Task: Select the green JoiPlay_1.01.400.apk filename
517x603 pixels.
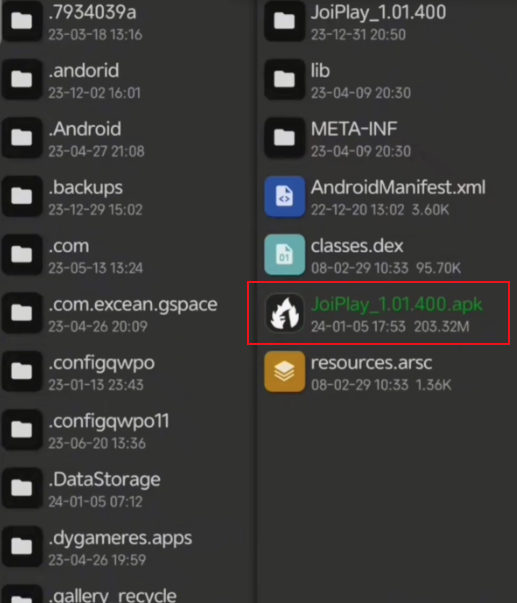Action: tap(397, 304)
